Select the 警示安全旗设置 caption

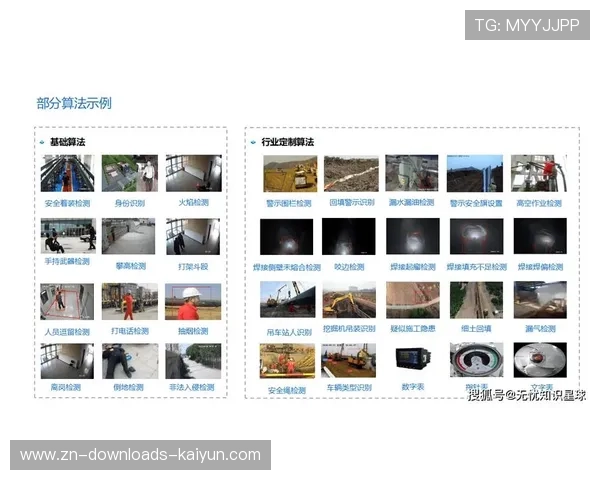476,203
